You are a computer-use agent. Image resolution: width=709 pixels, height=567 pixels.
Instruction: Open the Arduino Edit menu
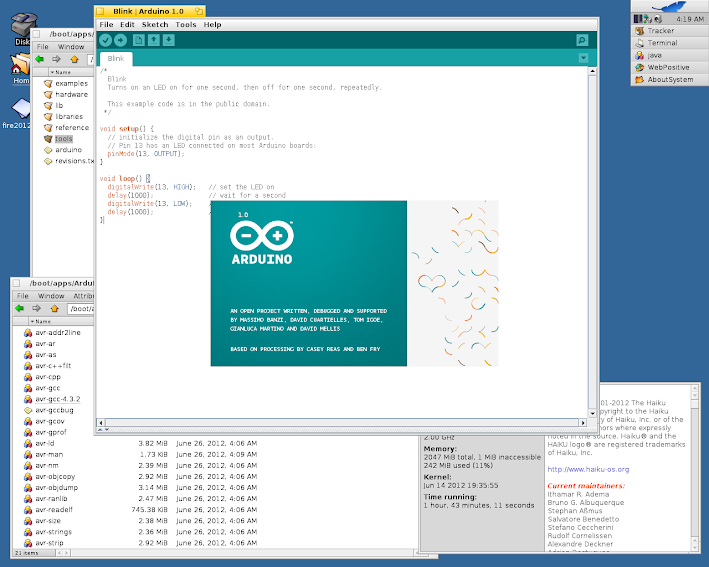tap(127, 24)
